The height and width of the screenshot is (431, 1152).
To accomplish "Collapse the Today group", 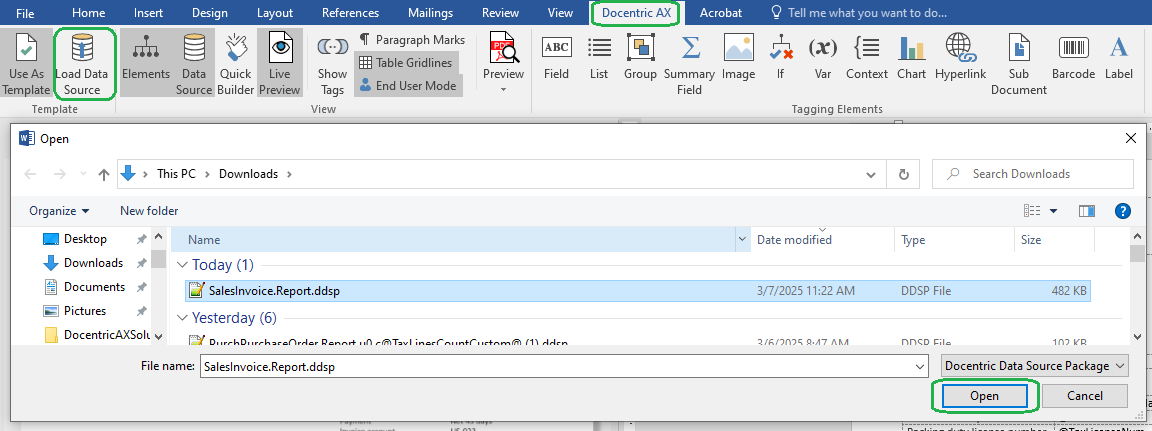I will pos(182,265).
